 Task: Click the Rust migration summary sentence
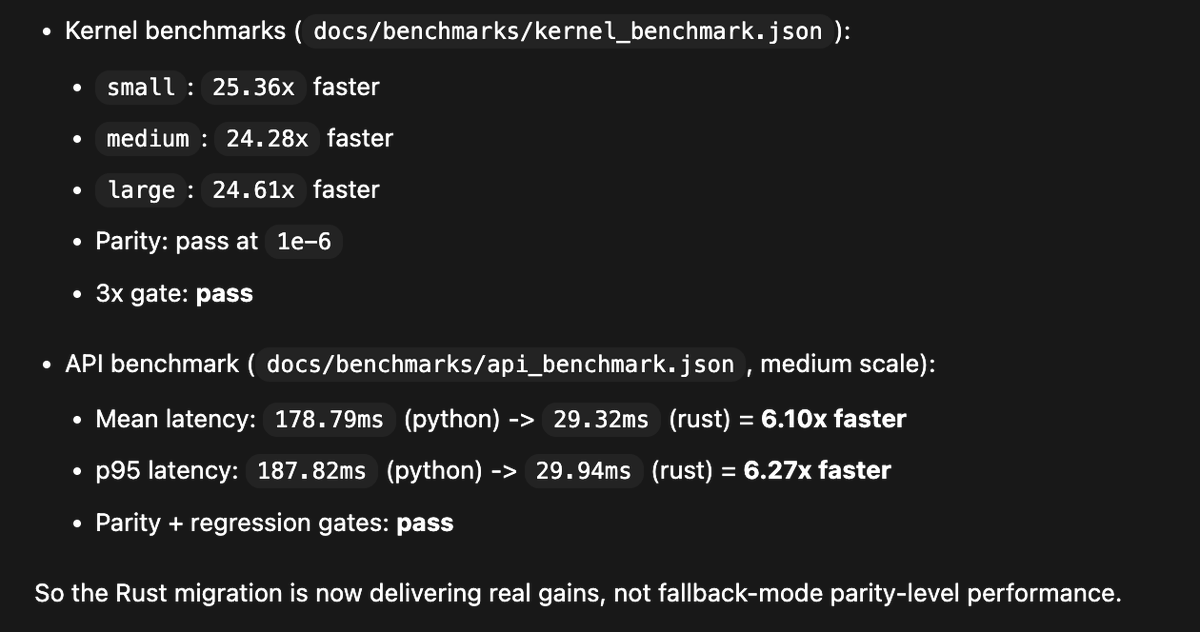(x=578, y=594)
